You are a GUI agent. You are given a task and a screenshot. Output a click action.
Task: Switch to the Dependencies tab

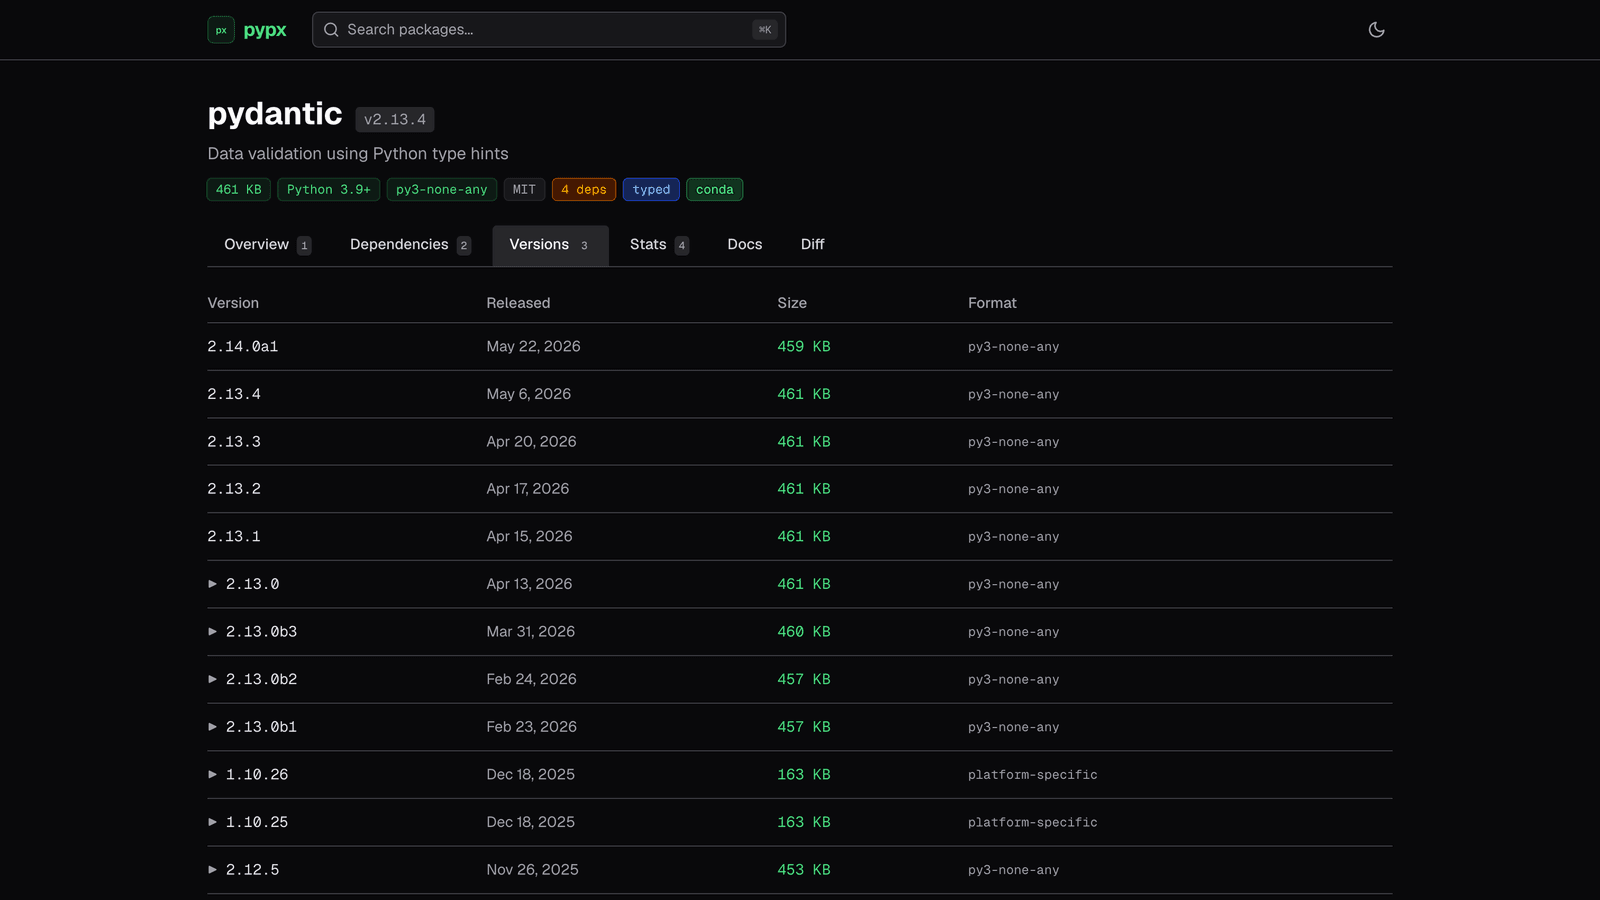(x=410, y=245)
